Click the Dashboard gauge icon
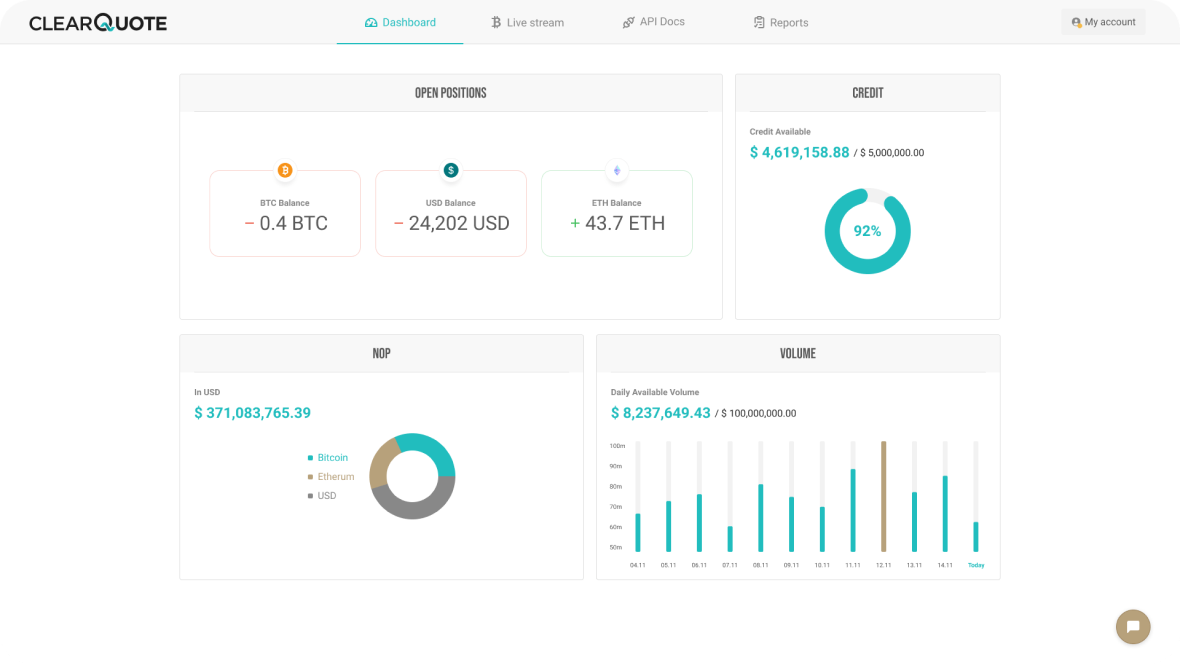This screenshot has height=664, width=1180. click(371, 22)
